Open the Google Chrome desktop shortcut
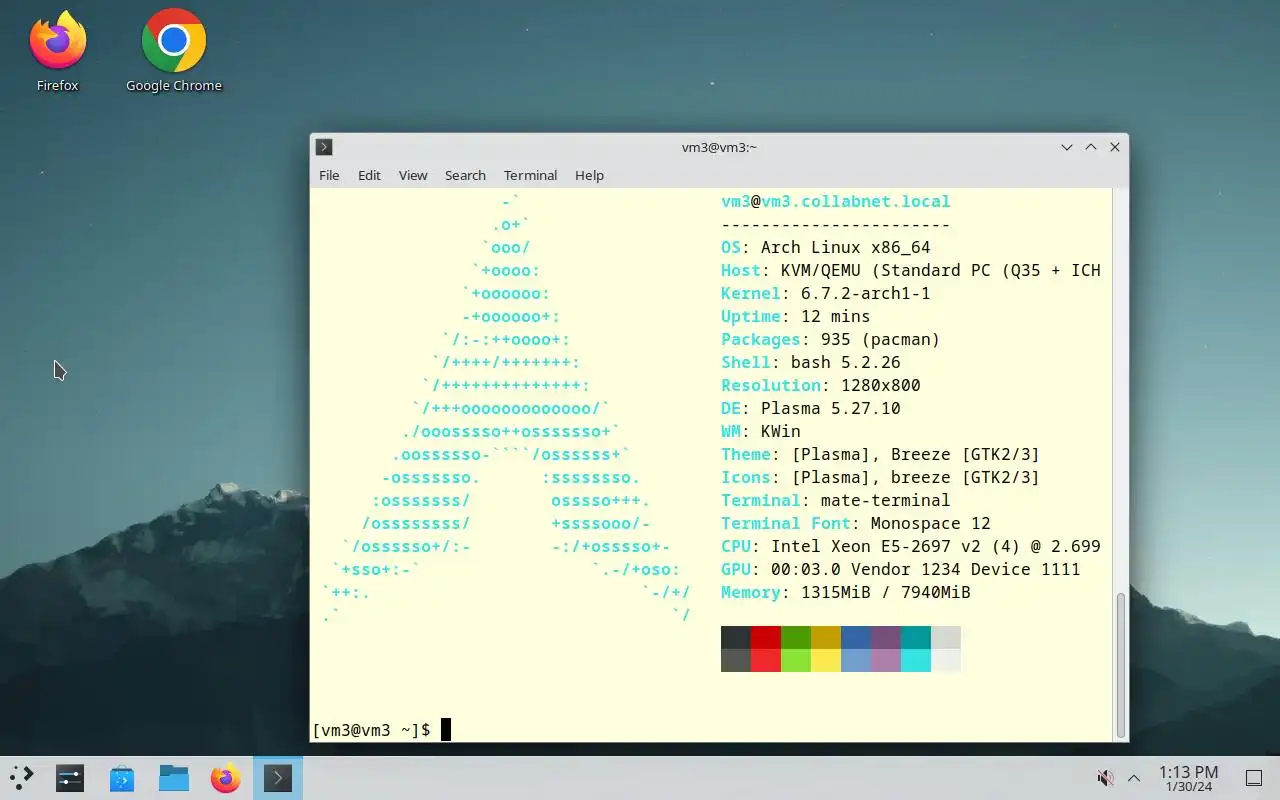Viewport: 1280px width, 800px height. tap(174, 52)
